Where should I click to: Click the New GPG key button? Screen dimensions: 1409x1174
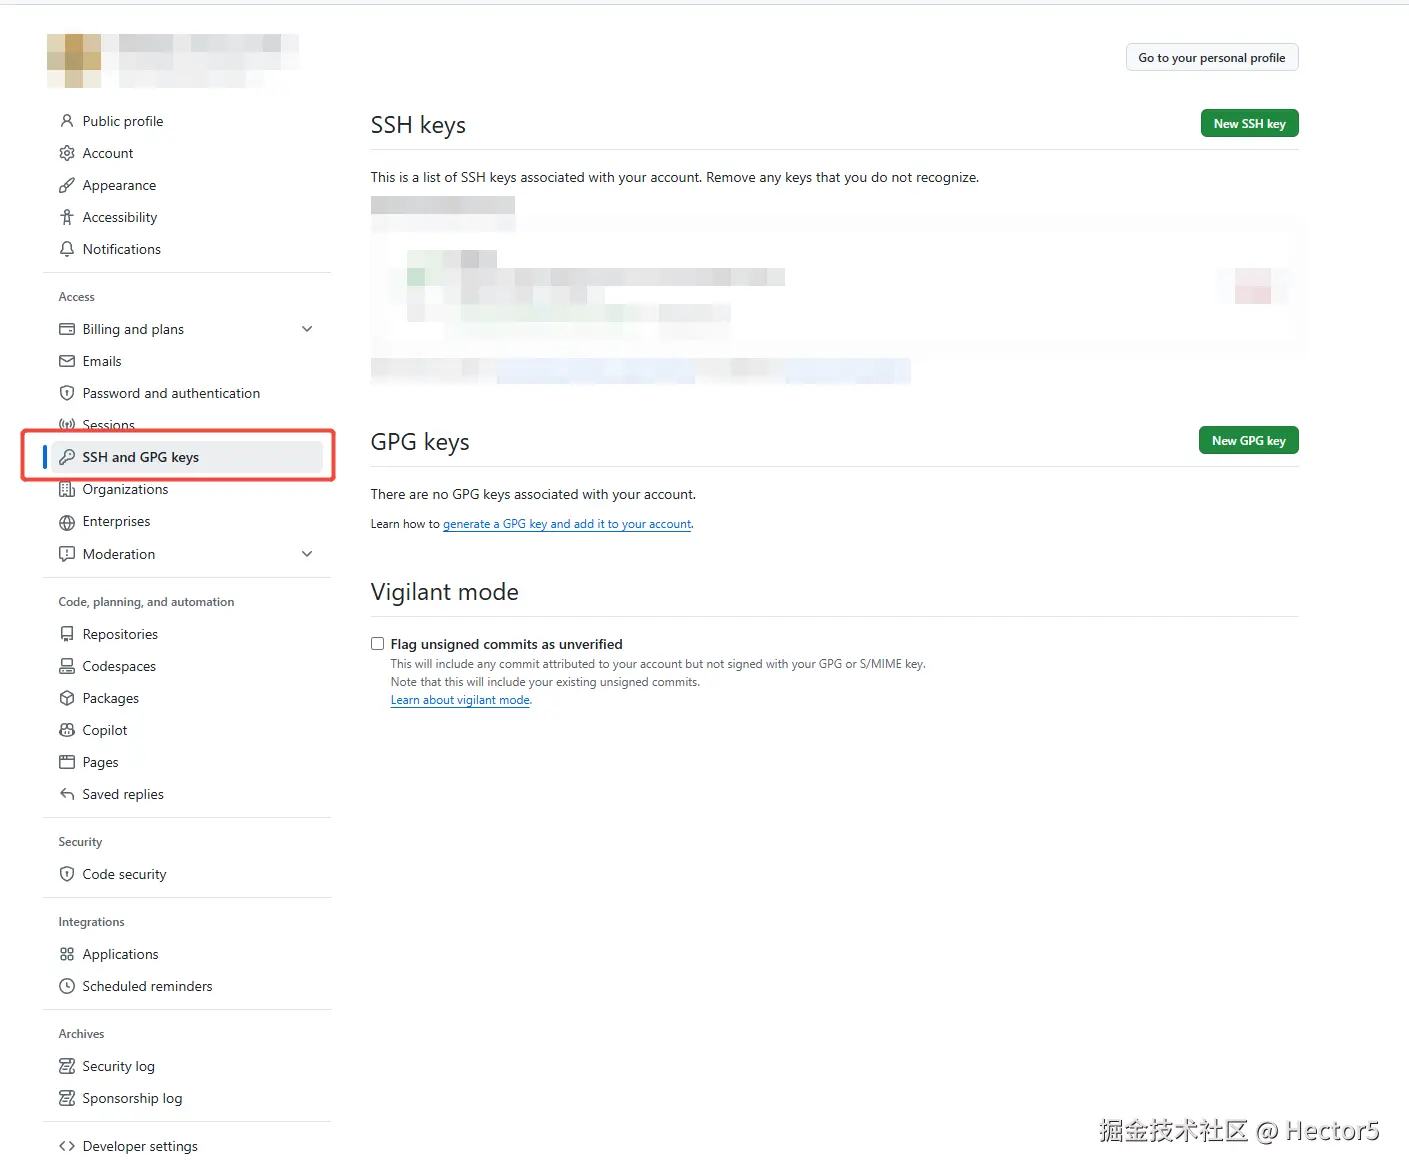coord(1248,440)
